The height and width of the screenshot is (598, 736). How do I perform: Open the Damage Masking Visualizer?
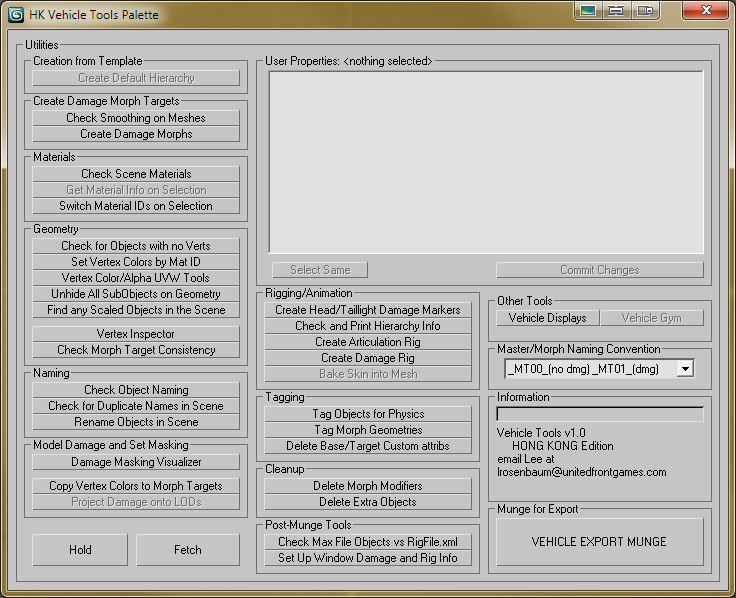point(136,462)
